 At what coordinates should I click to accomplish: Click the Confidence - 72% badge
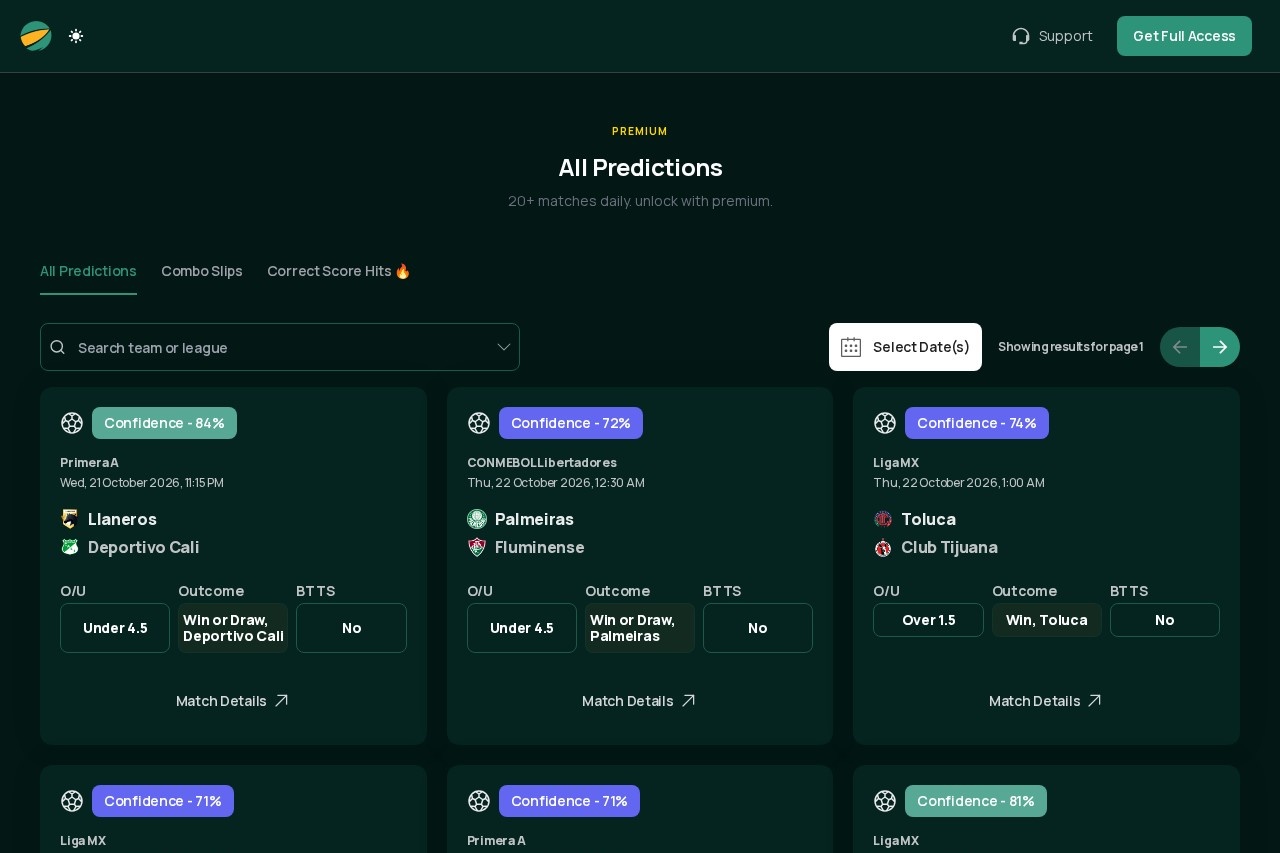(571, 423)
